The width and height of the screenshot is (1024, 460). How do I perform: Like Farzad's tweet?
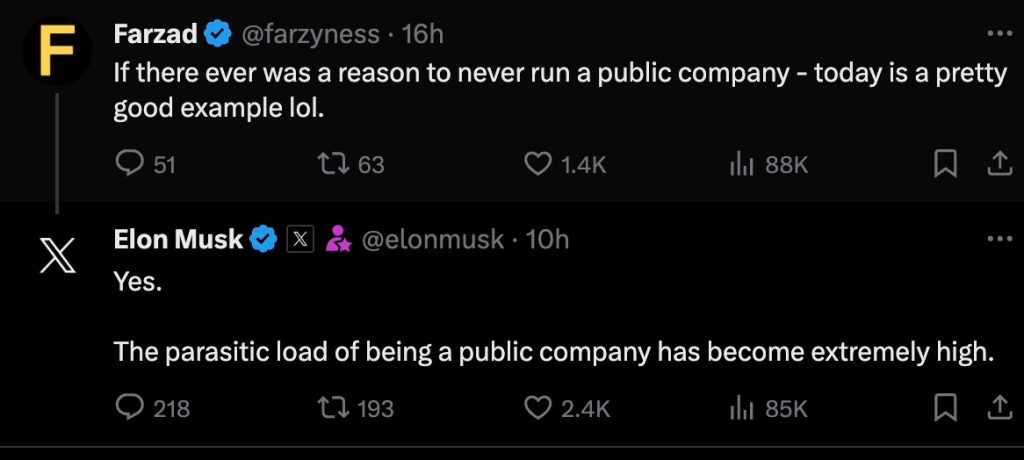540,164
